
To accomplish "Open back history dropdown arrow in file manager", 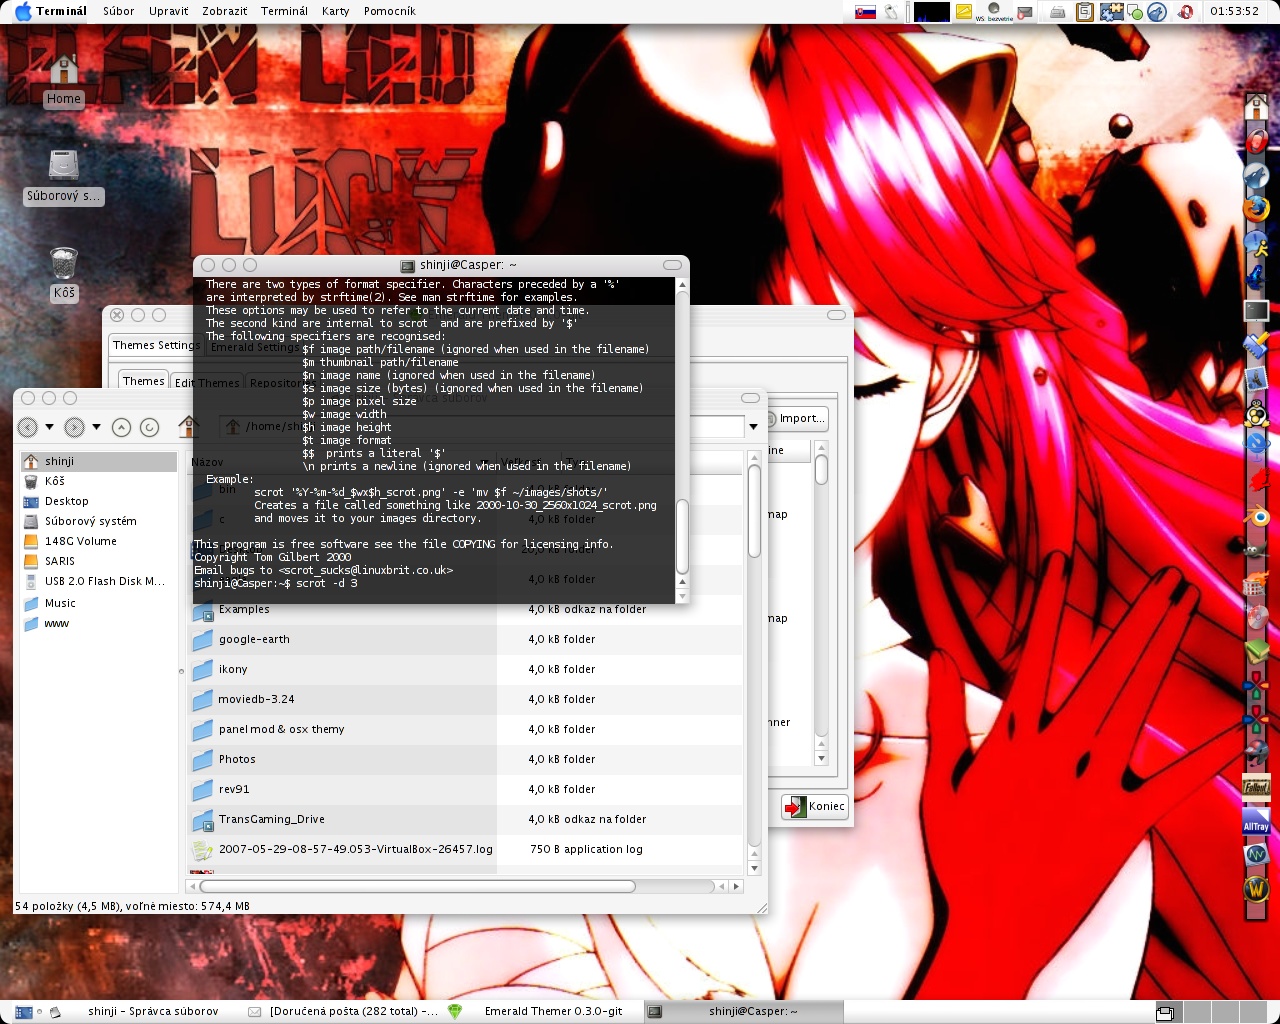I will click(49, 427).
